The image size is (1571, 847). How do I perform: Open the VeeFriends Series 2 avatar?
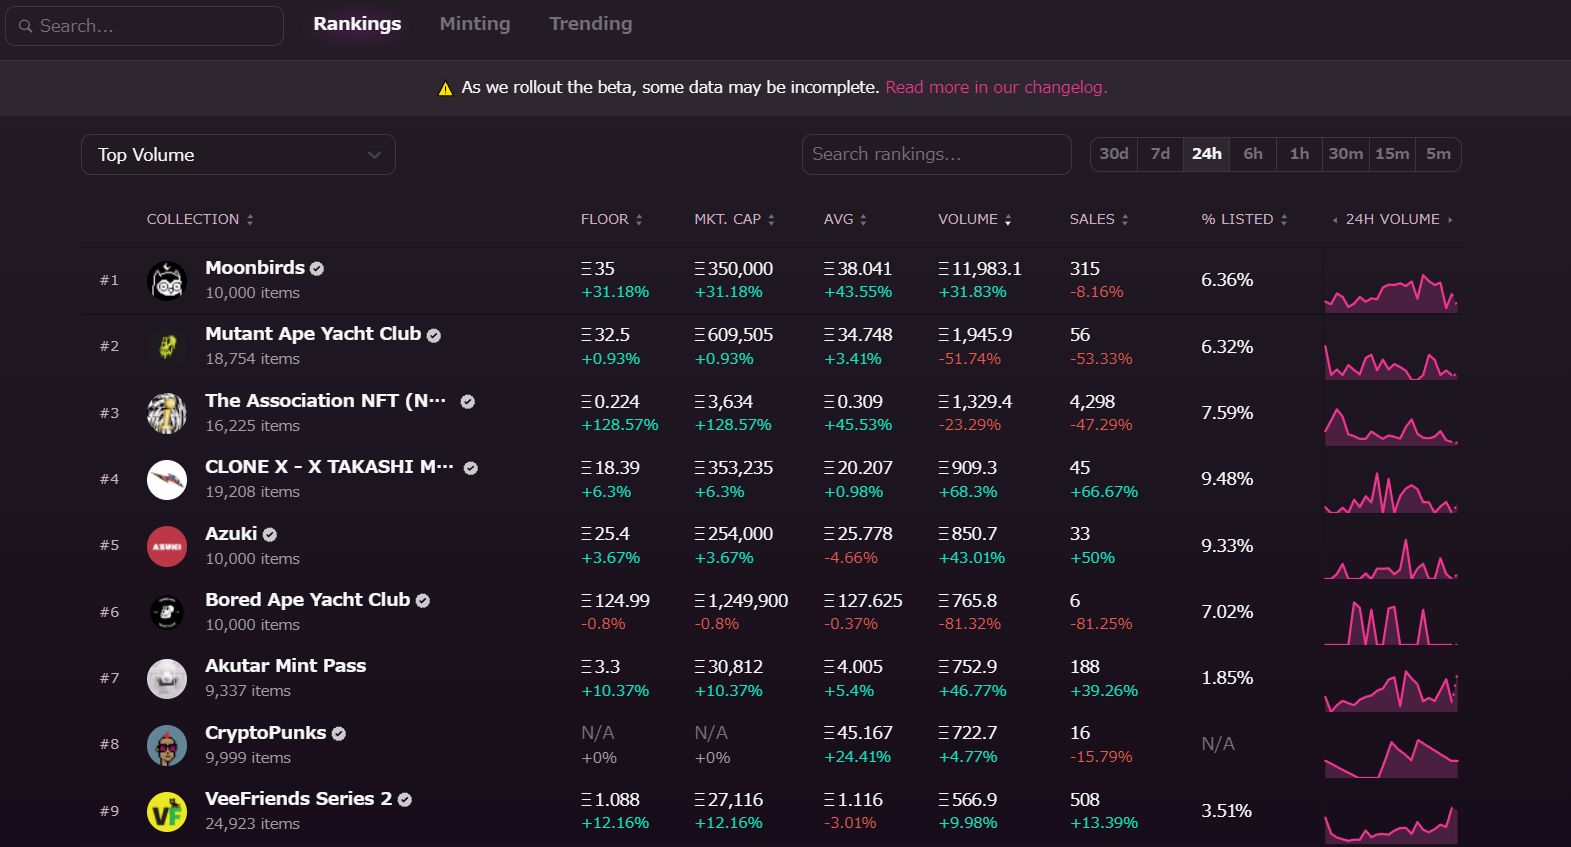167,811
